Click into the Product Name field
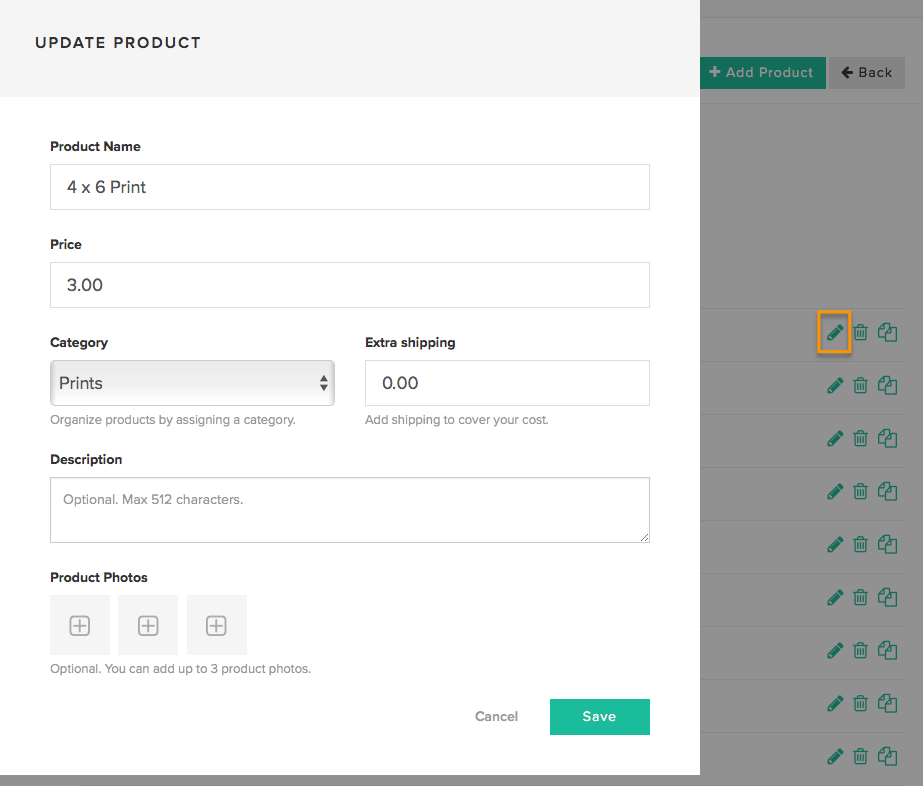The width and height of the screenshot is (923, 786). [x=350, y=187]
